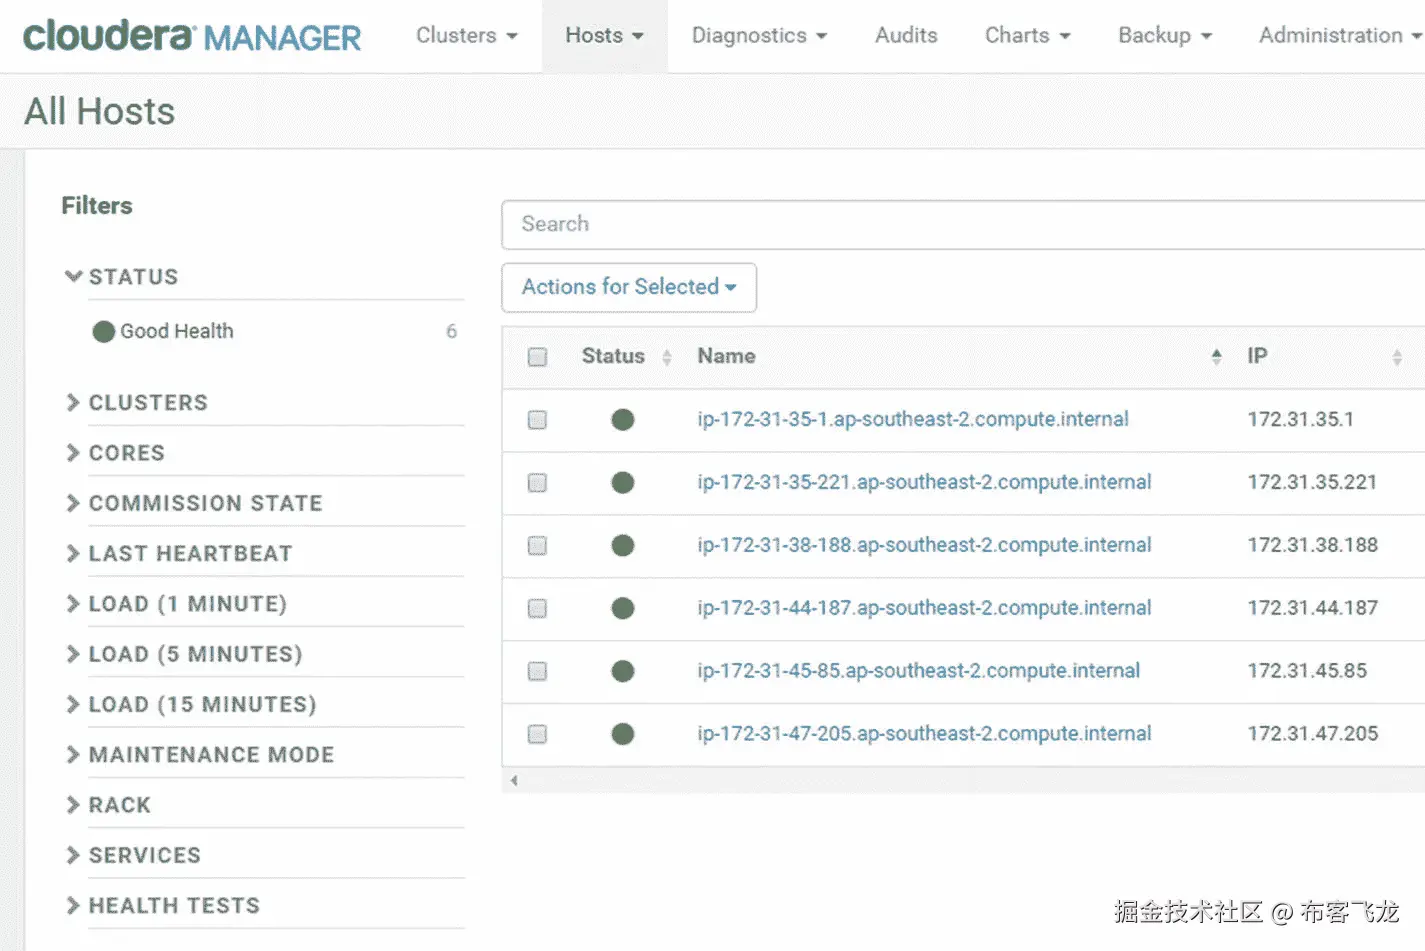
Task: Open host ip-172-31-35-221.ap-southeast-2.compute.internal
Action: click(924, 483)
